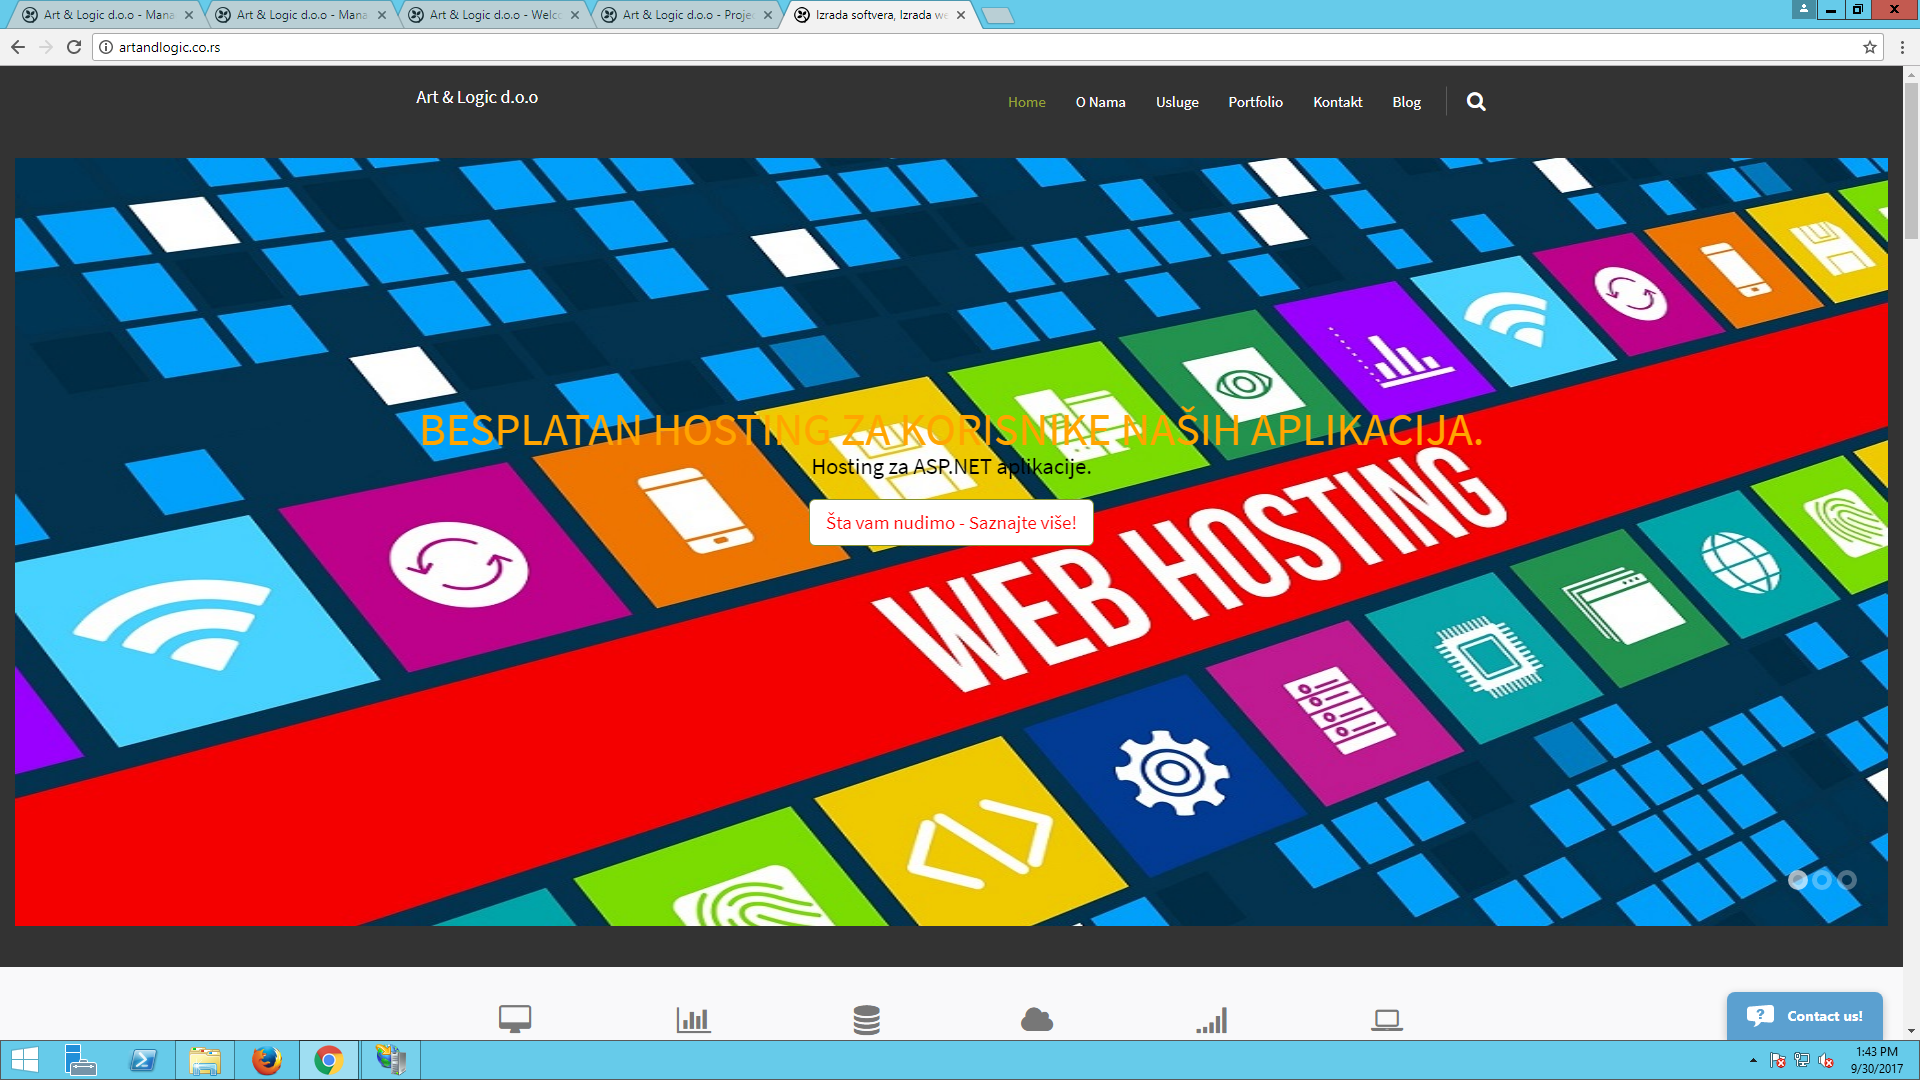Click the page's vertical scrollbar thumb

[x=1911, y=160]
